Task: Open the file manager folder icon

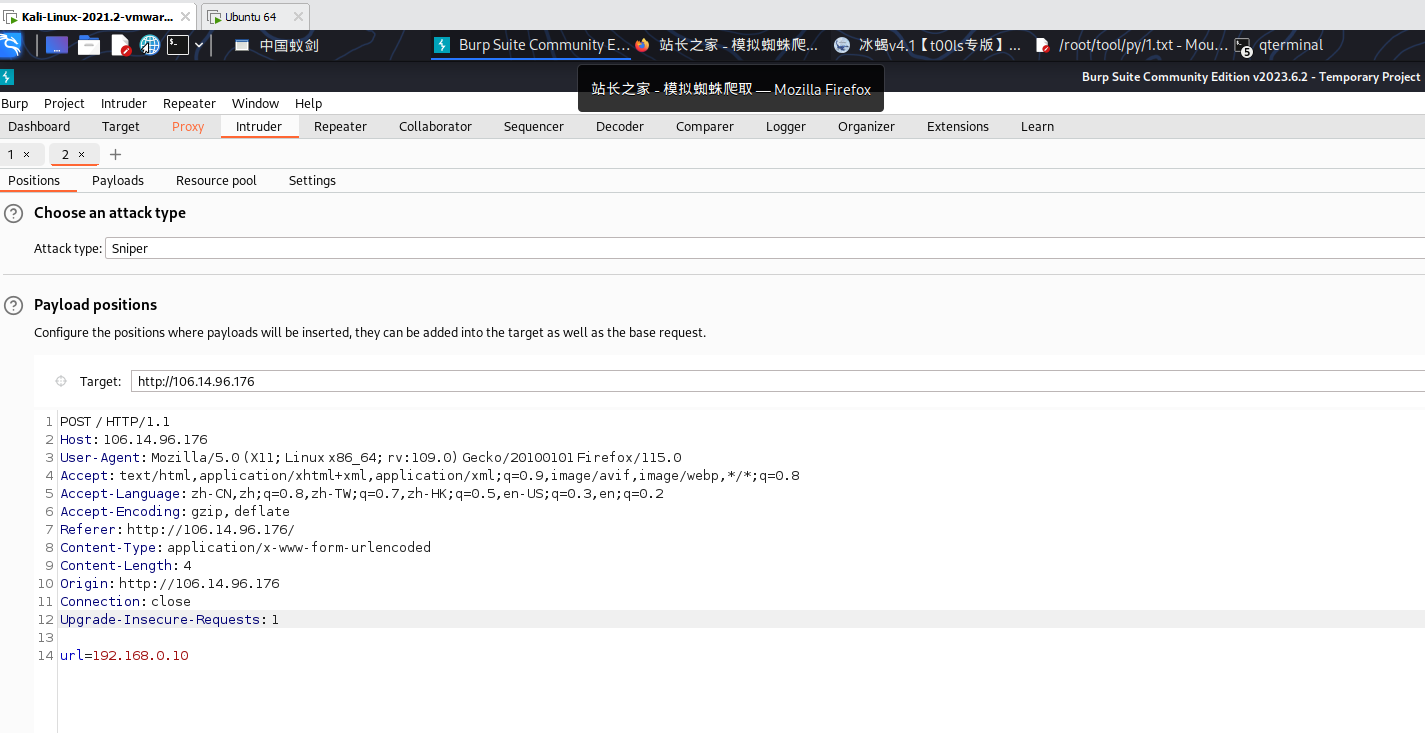Action: coord(89,45)
